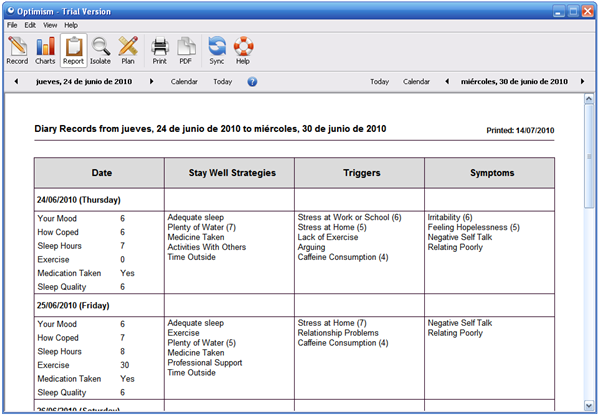Click 'Lack of Exercise' trigger
The height and width of the screenshot is (415, 599).
(328, 237)
